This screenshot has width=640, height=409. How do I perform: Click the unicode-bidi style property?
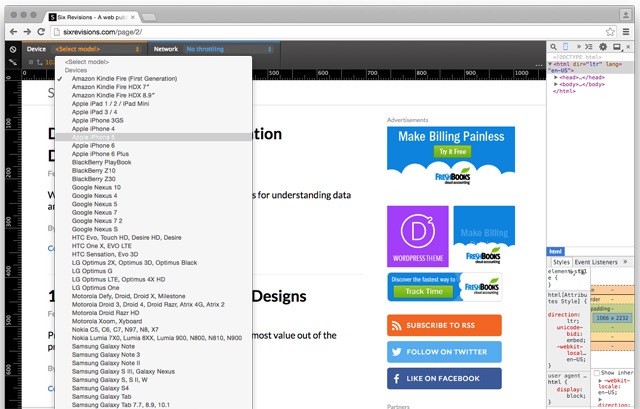pos(571,333)
